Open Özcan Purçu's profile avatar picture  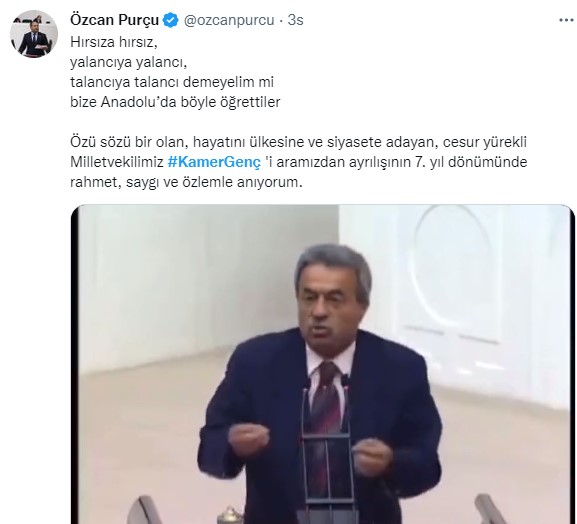coord(33,34)
